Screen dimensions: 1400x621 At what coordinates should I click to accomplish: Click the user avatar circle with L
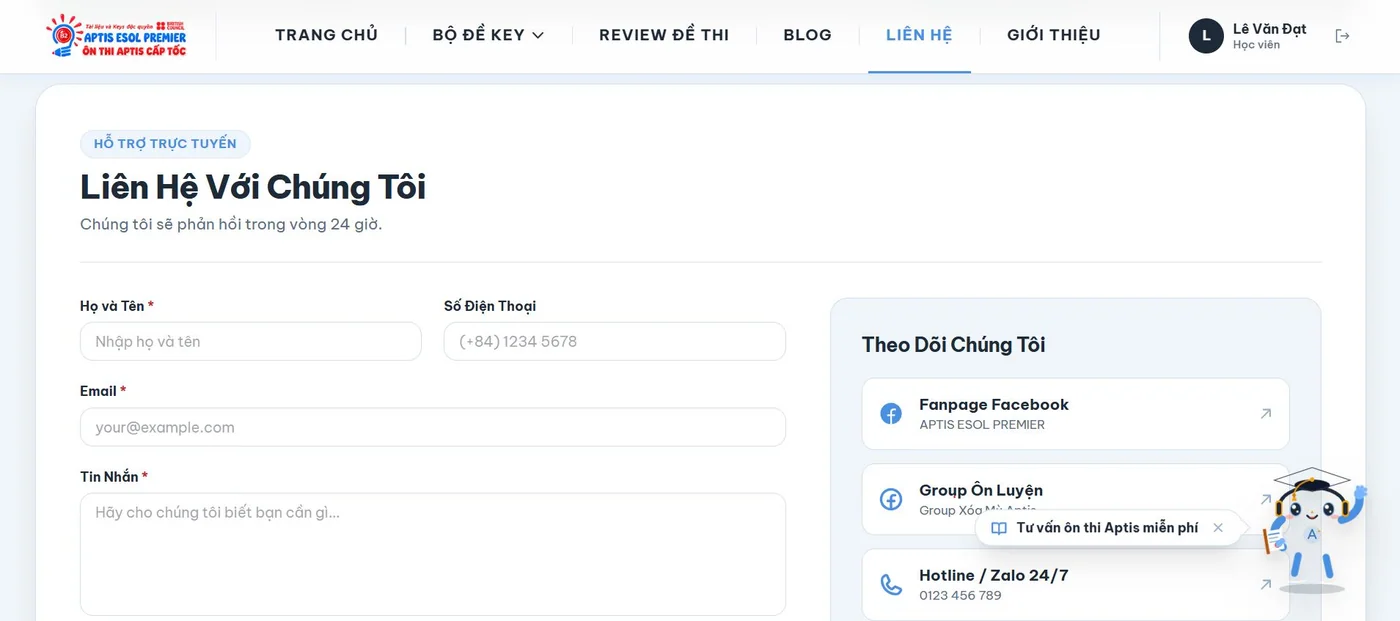(x=1206, y=36)
